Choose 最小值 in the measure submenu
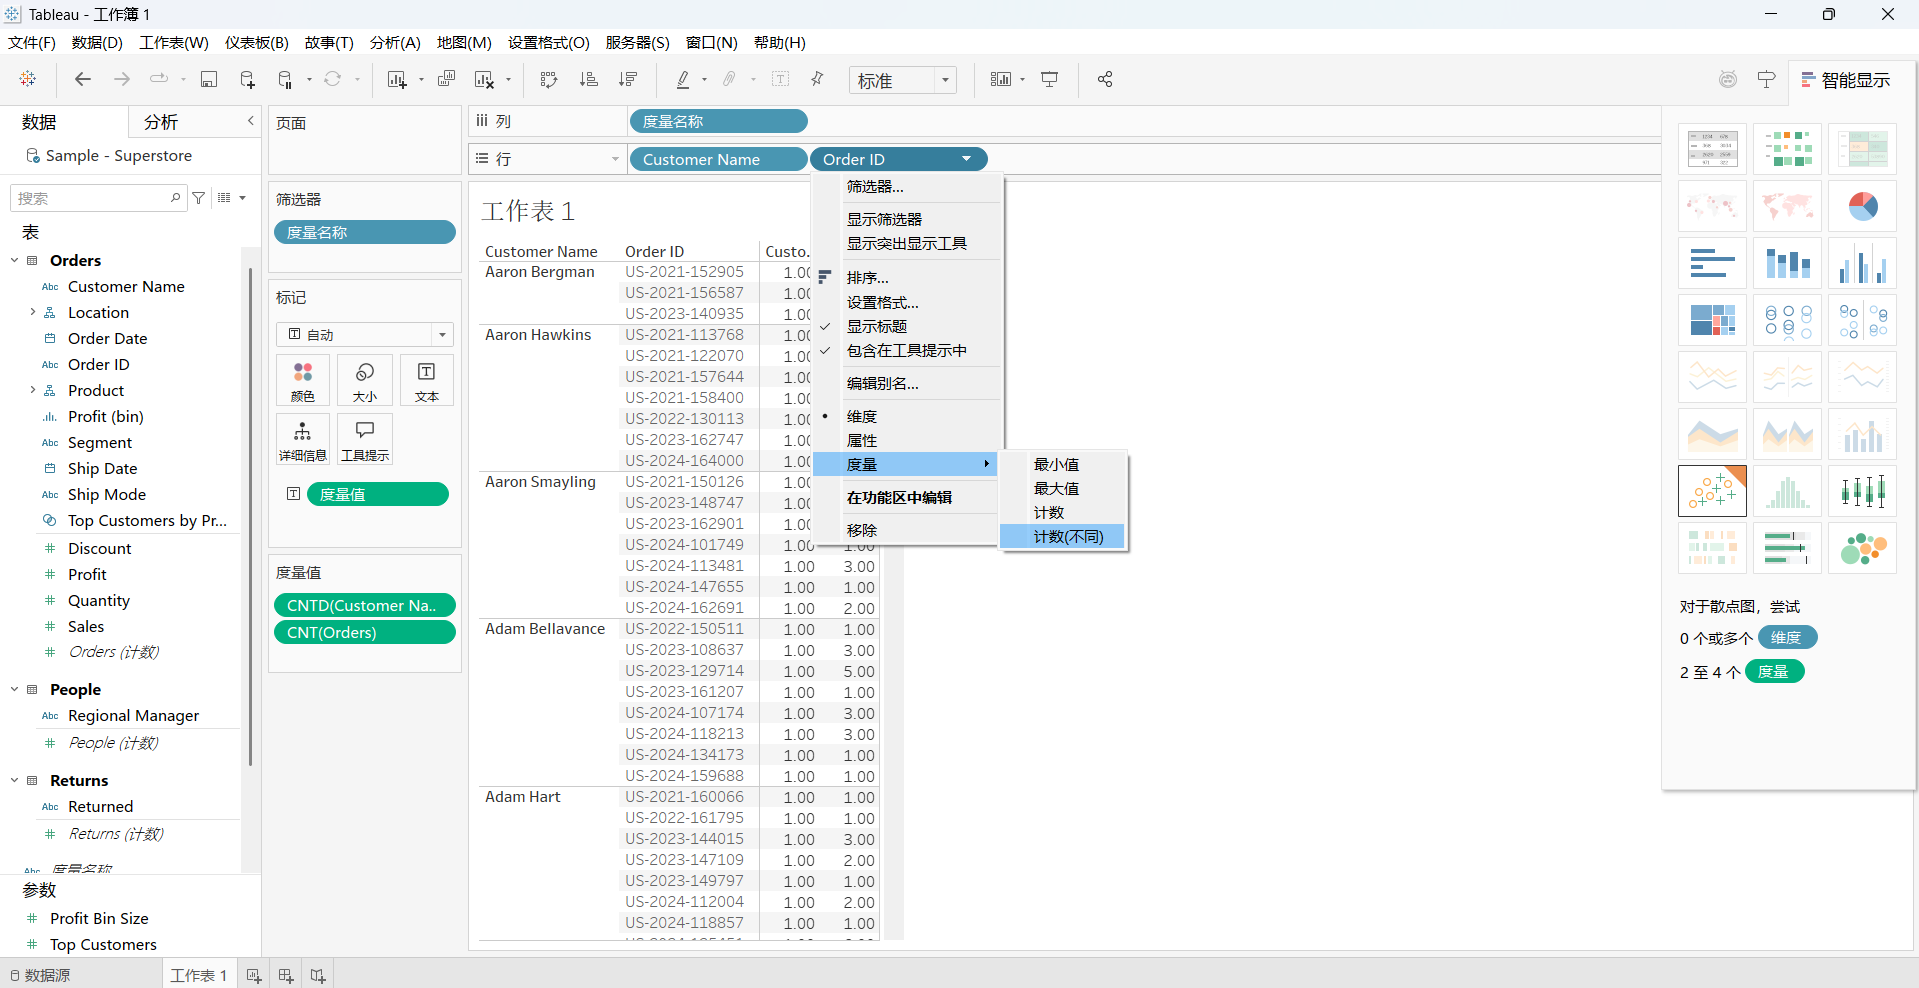 (1063, 465)
